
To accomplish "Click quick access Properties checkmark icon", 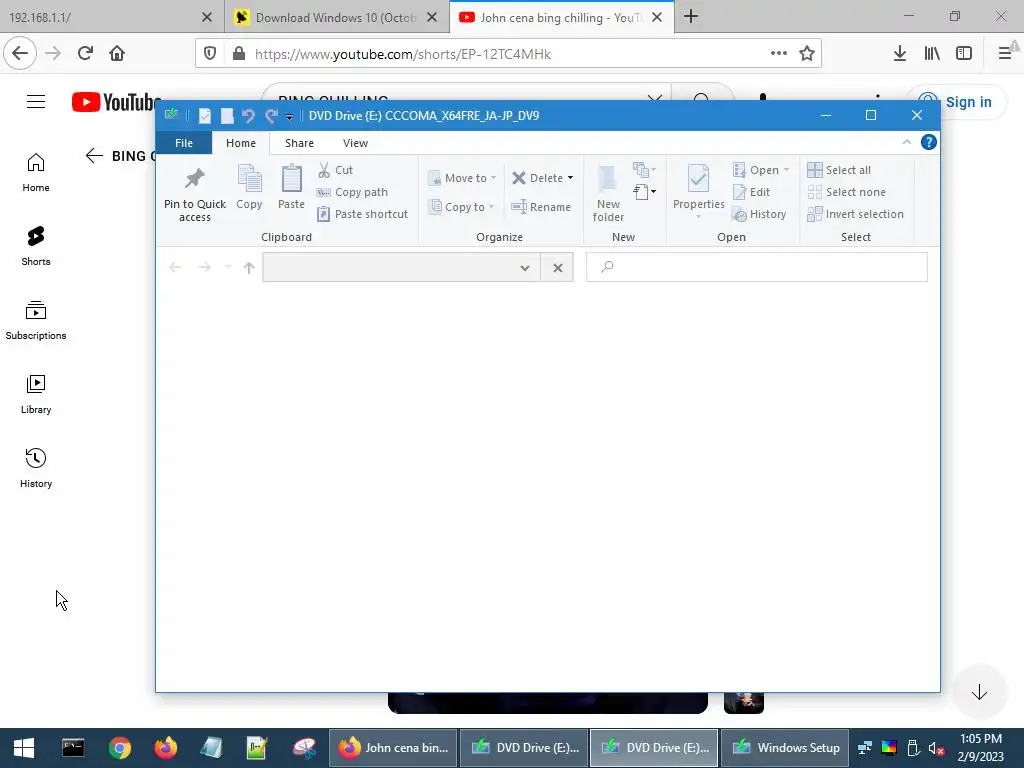I will tap(205, 116).
